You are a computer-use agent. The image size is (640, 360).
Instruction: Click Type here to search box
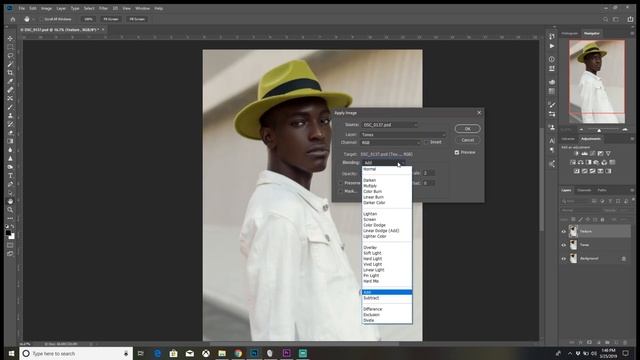point(76,353)
